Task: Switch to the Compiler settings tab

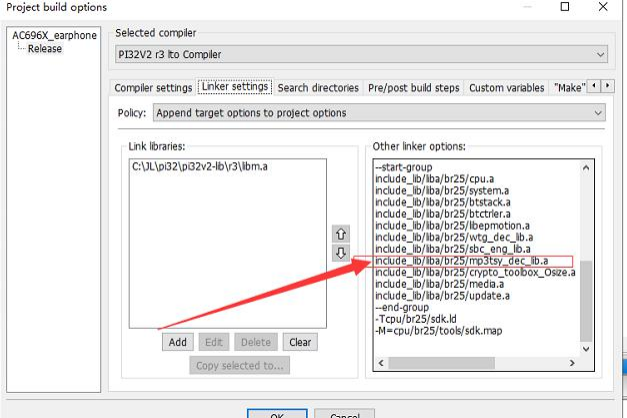Action: coord(153,88)
